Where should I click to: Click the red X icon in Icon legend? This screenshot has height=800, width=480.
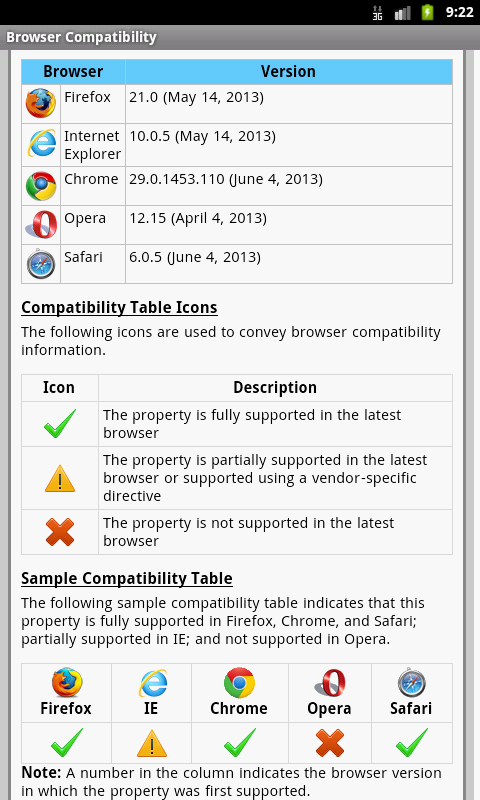[60, 532]
